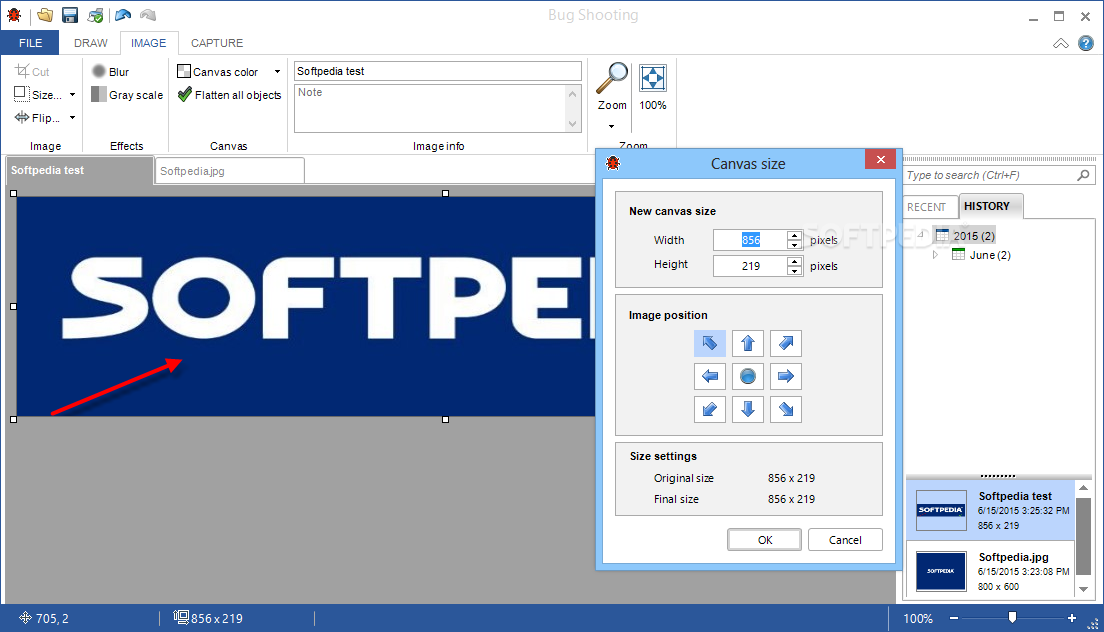Undo with the blue arrow icon
1104x632 pixels.
coord(123,15)
